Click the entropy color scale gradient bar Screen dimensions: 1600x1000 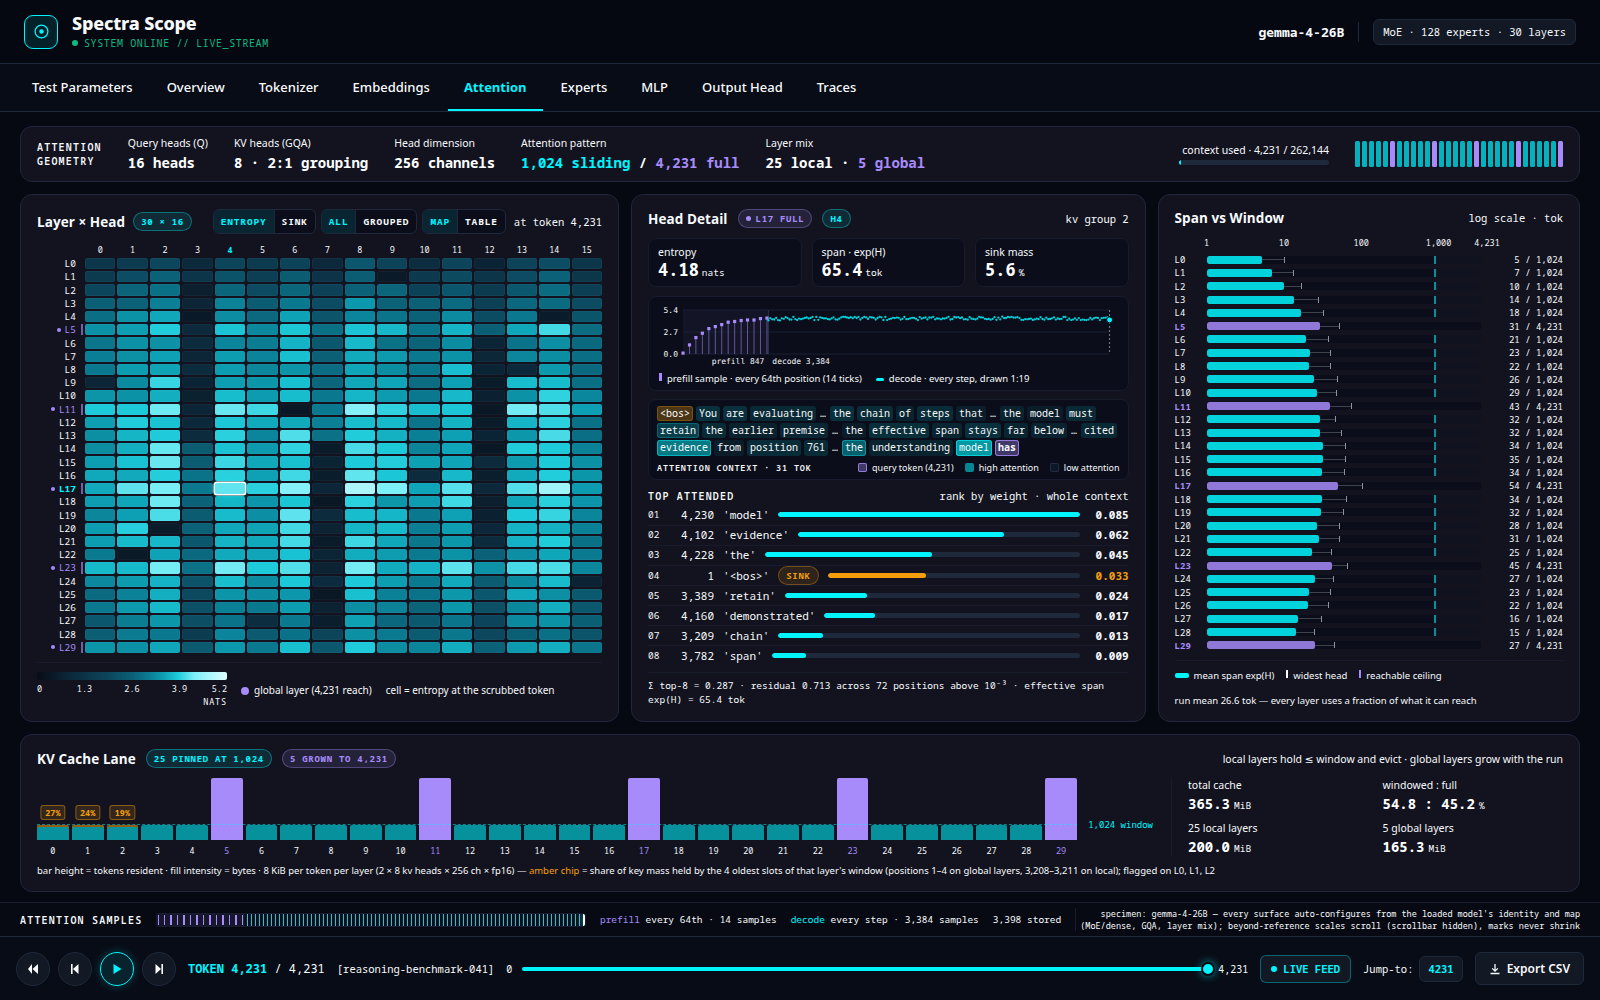point(132,676)
